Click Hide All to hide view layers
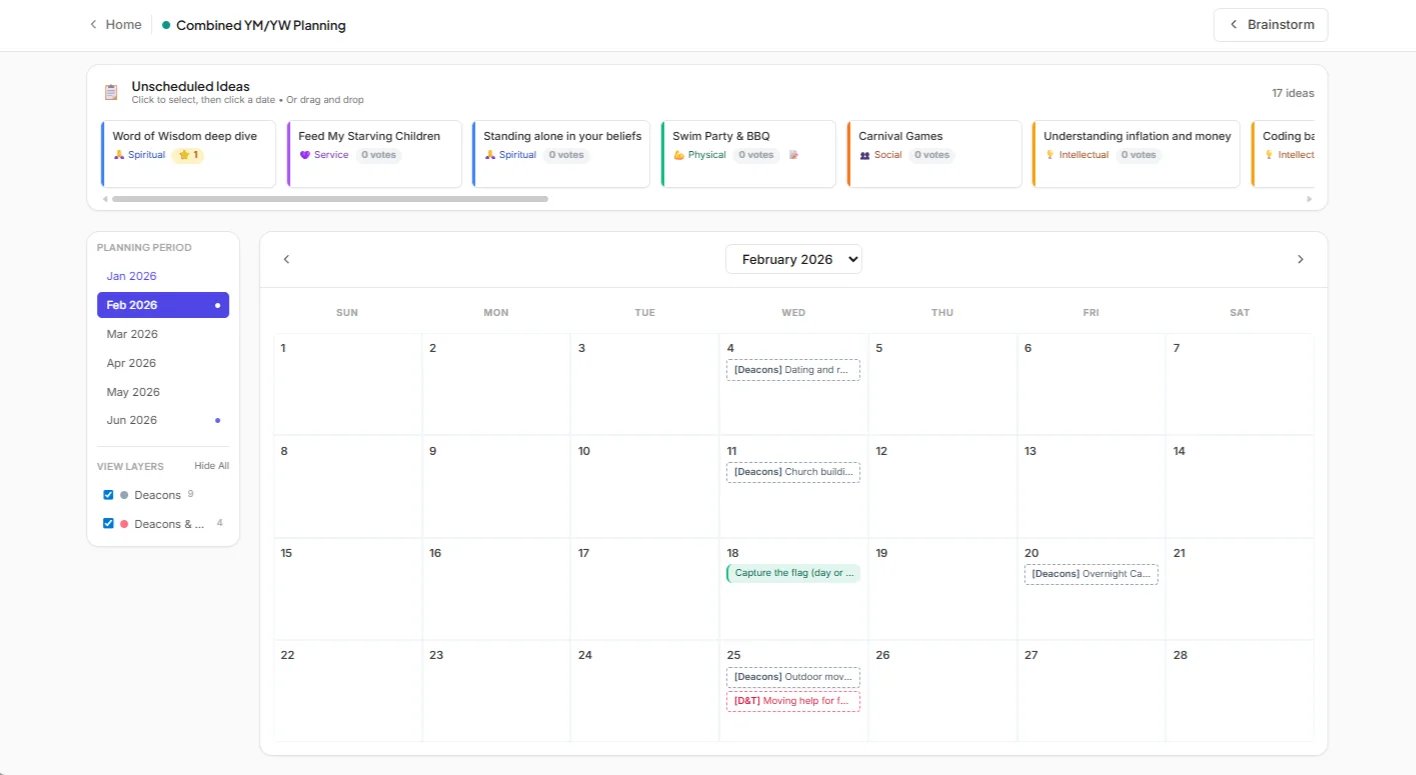This screenshot has height=775, width=1416. coord(210,465)
